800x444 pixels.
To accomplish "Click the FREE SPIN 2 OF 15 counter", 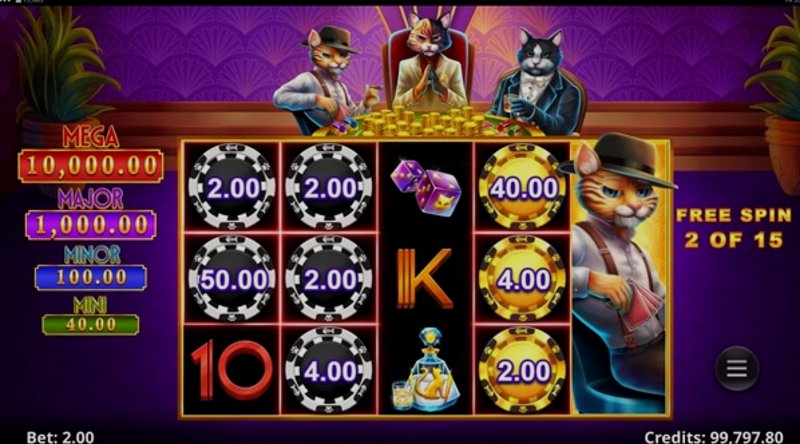I will (734, 228).
